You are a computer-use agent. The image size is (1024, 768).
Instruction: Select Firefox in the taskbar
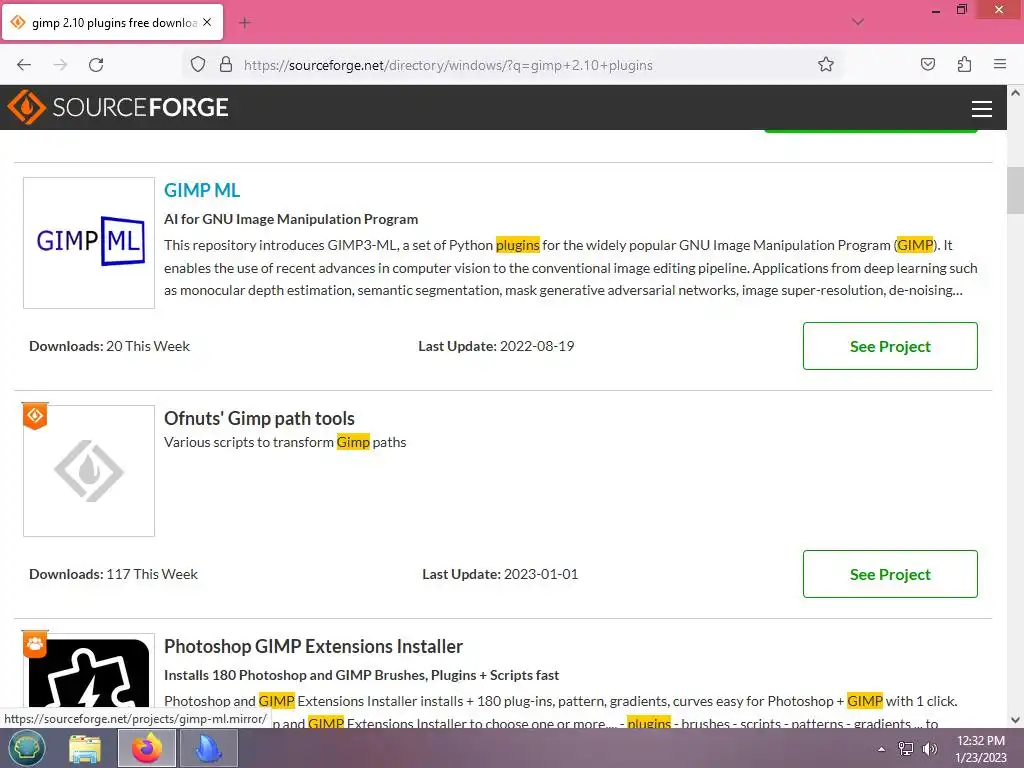pos(146,748)
